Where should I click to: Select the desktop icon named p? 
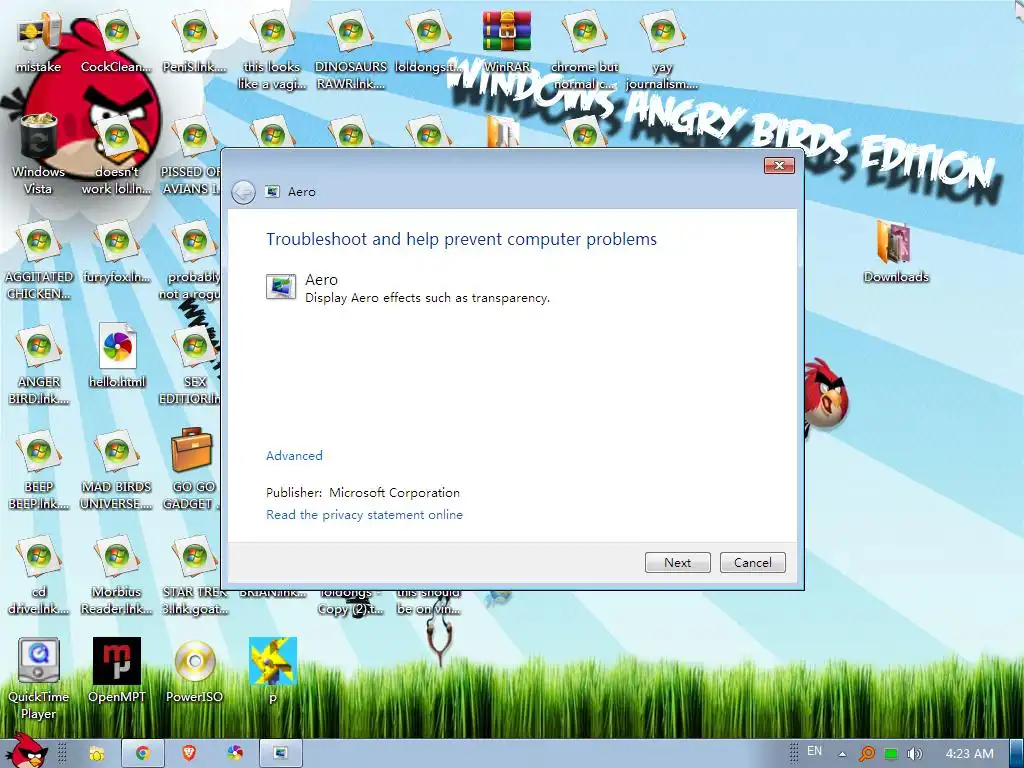273,671
